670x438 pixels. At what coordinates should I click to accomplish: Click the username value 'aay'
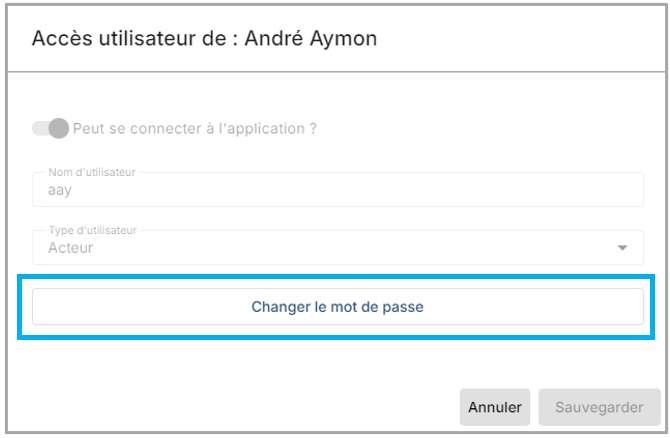point(59,190)
